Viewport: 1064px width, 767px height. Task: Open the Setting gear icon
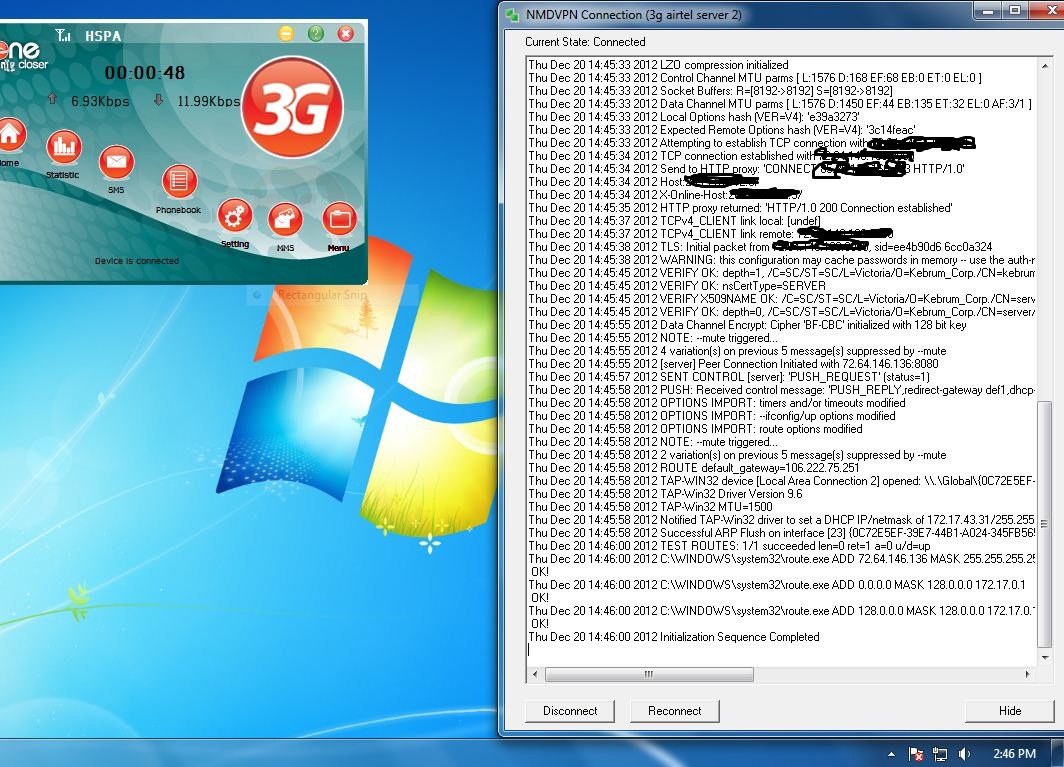point(235,217)
